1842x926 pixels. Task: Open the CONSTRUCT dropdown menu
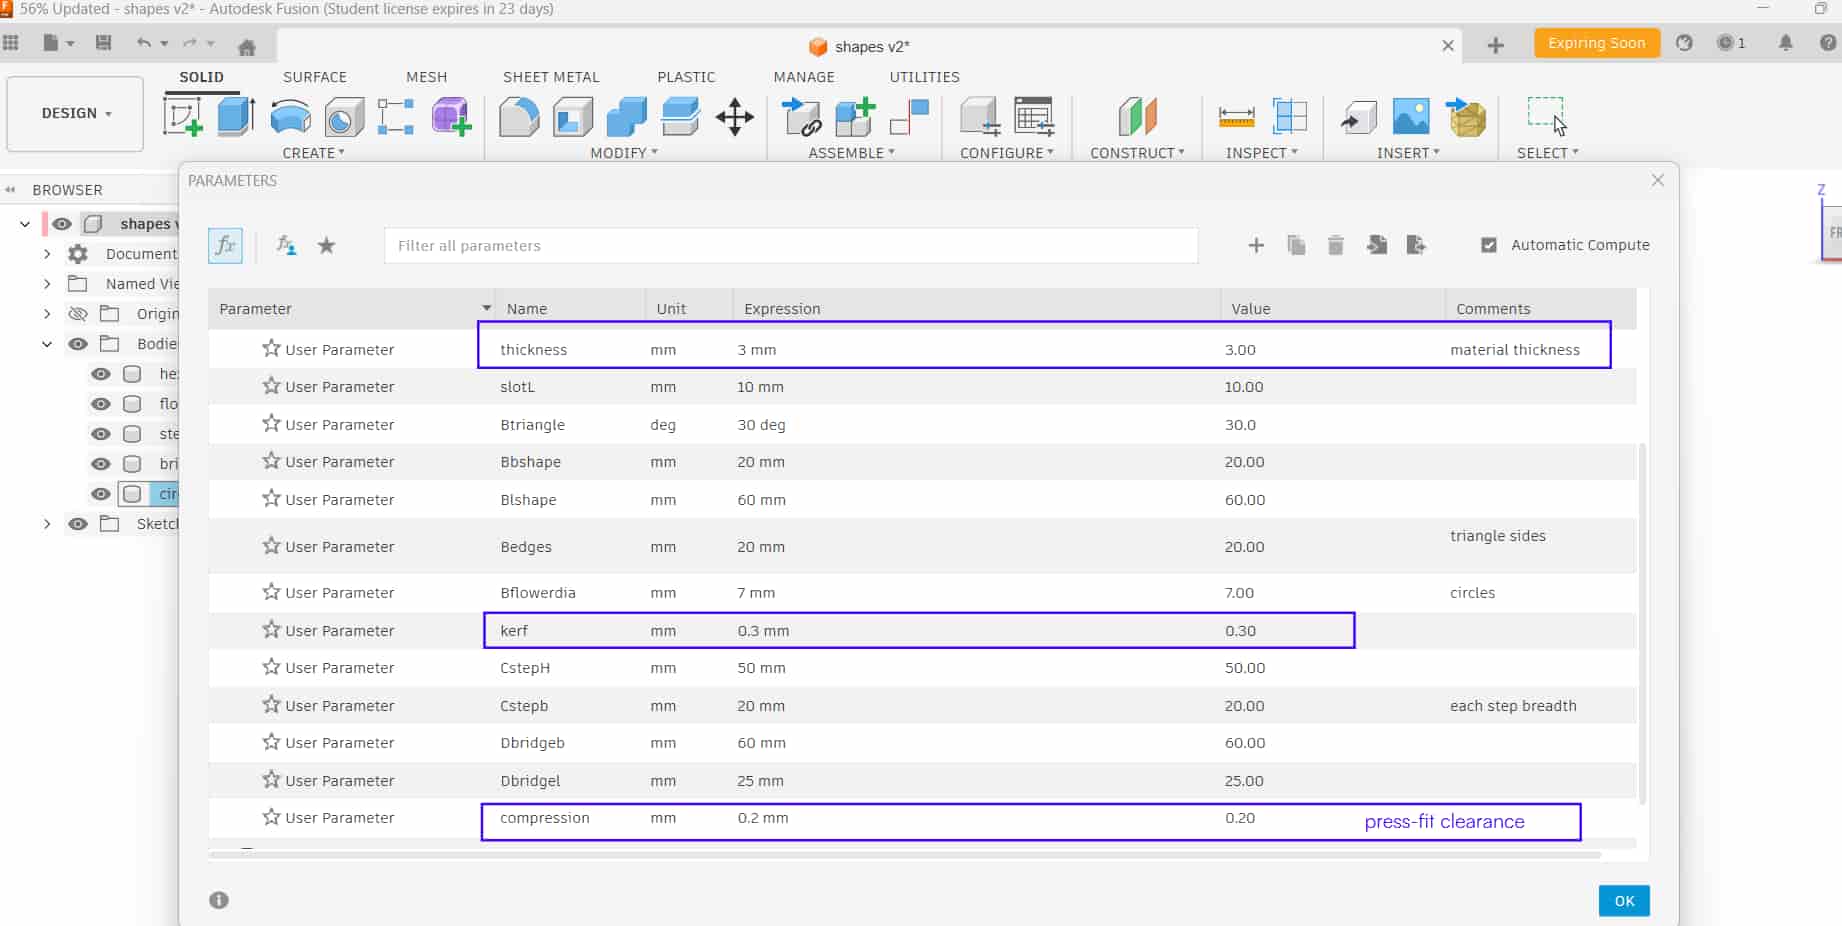pyautogui.click(x=1137, y=153)
